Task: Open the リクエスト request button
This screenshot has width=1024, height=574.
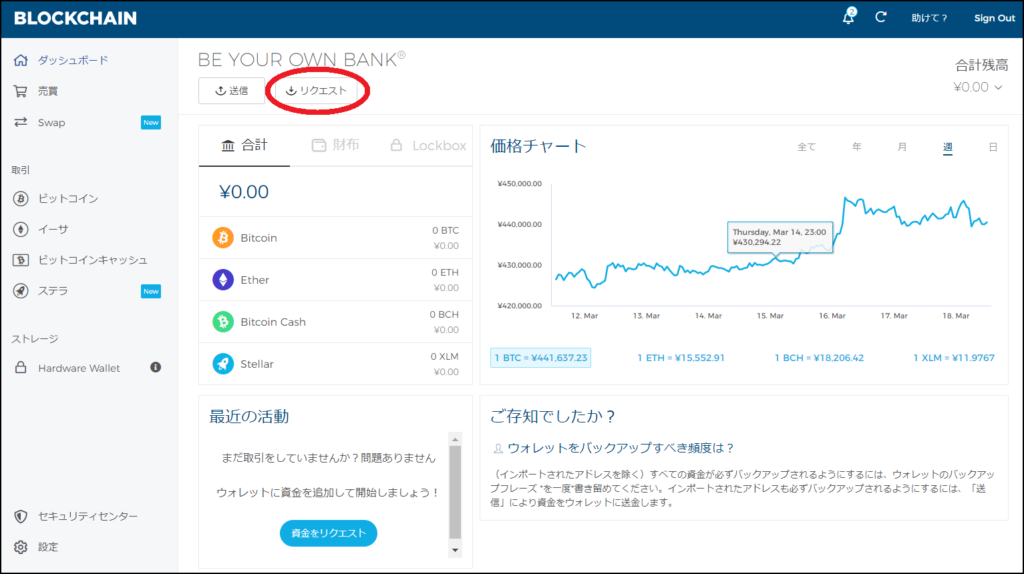Action: coord(316,91)
